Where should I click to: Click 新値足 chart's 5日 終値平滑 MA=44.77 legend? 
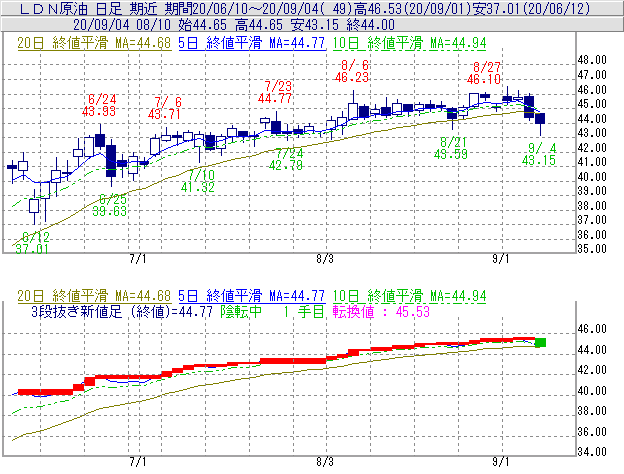point(252,296)
